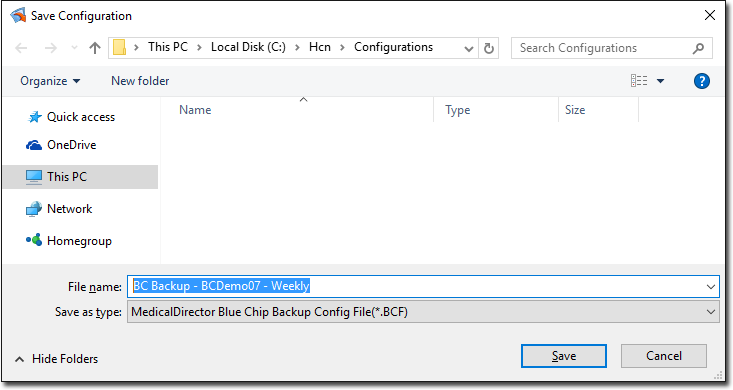Click the Save button
733x390 pixels.
[564, 356]
